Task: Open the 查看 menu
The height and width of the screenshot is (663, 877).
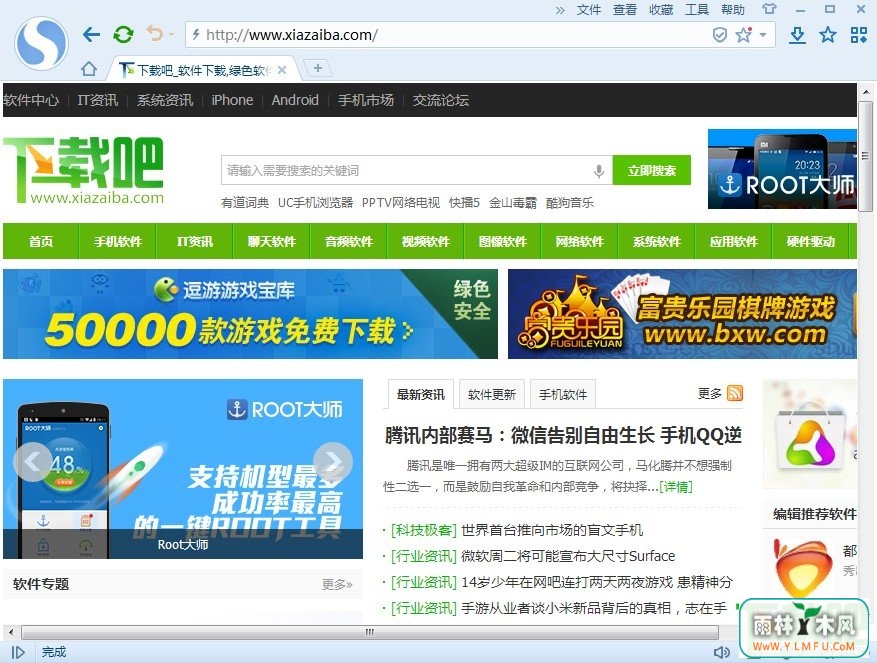Action: (x=625, y=10)
